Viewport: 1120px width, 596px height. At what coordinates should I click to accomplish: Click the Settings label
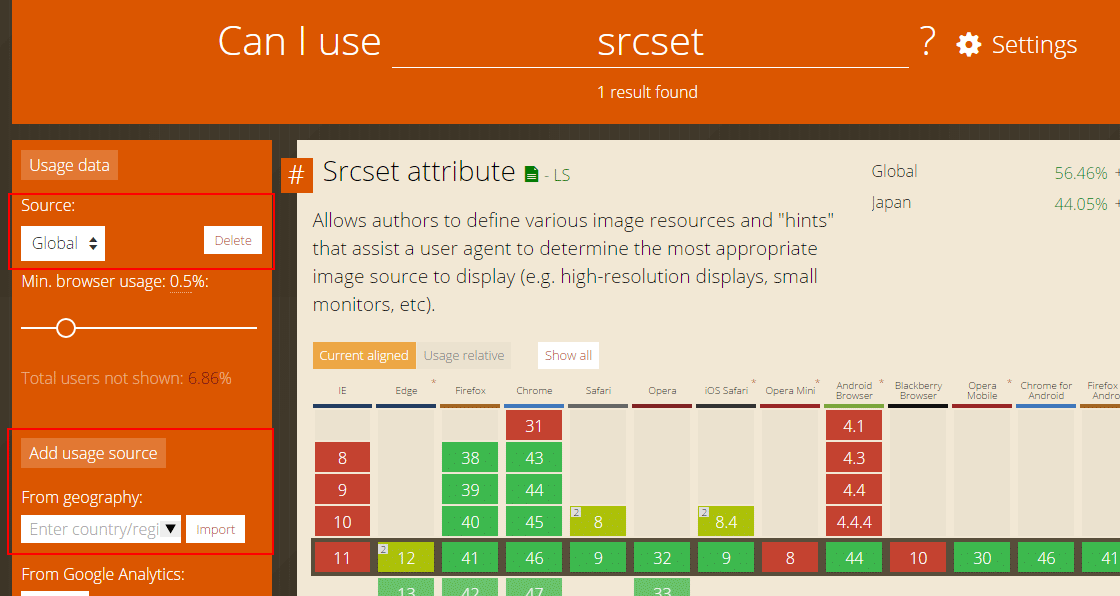[1034, 44]
